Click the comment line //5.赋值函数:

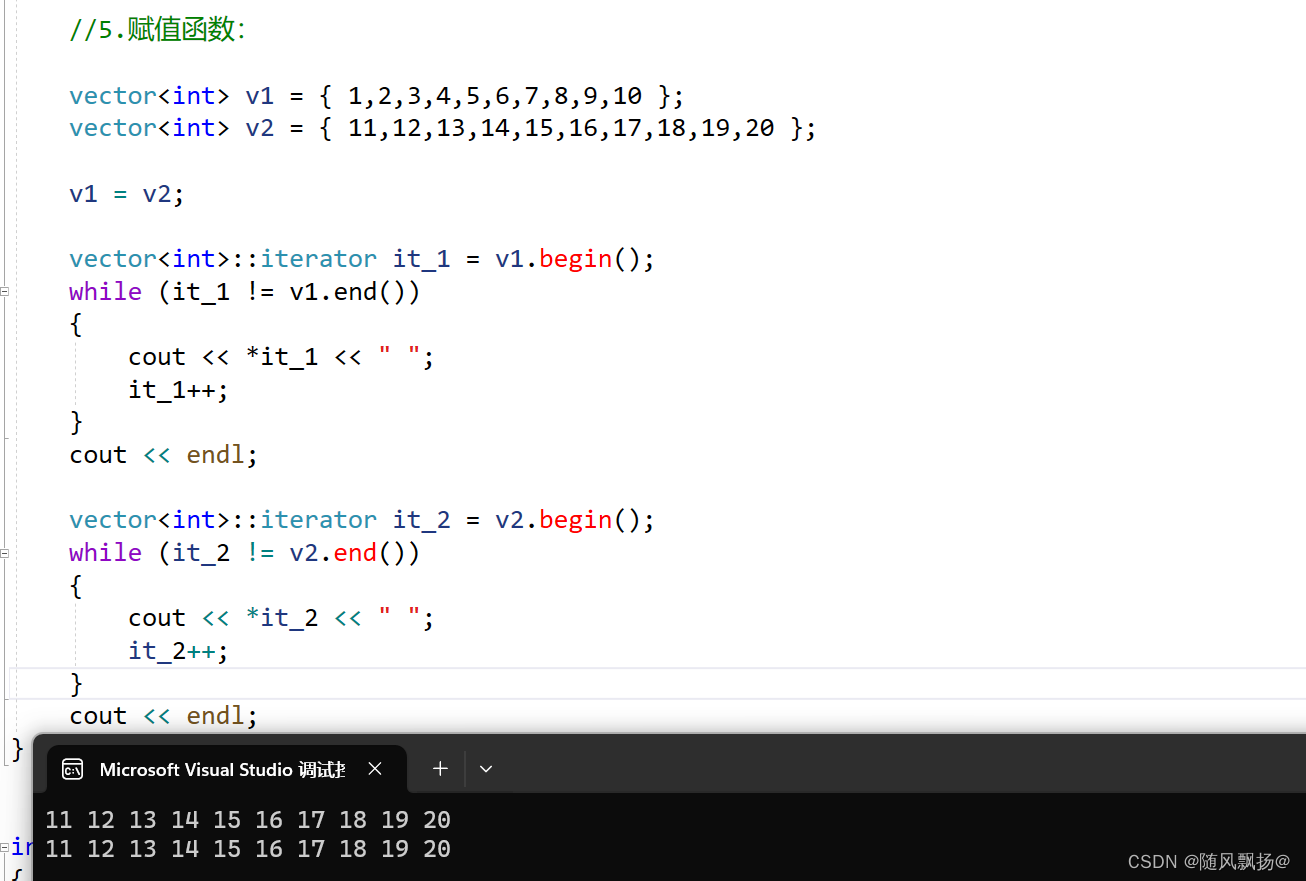pyautogui.click(x=157, y=30)
